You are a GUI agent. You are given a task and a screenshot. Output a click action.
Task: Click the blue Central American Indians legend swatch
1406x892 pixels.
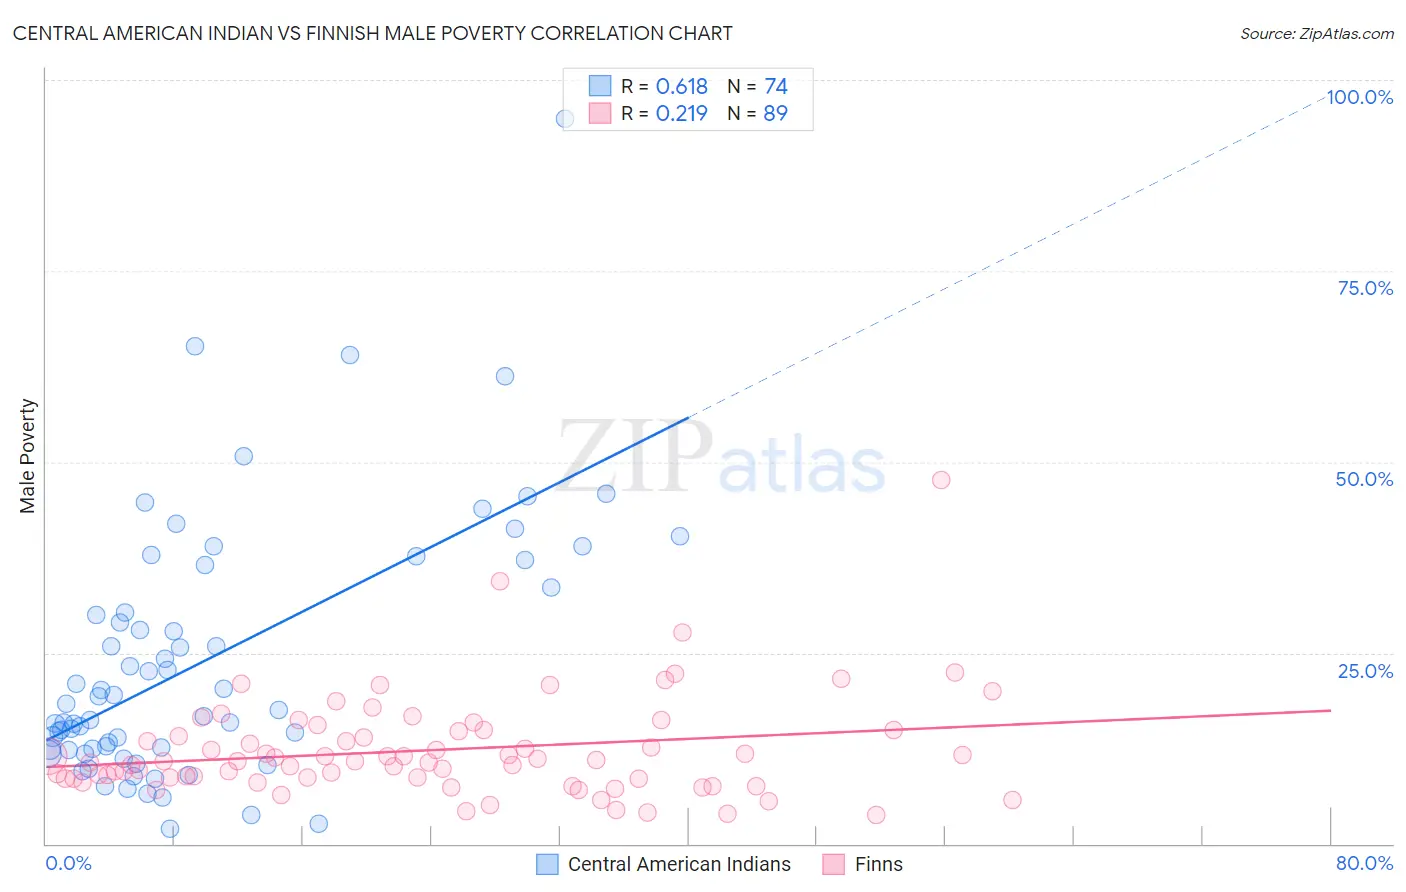(x=547, y=864)
